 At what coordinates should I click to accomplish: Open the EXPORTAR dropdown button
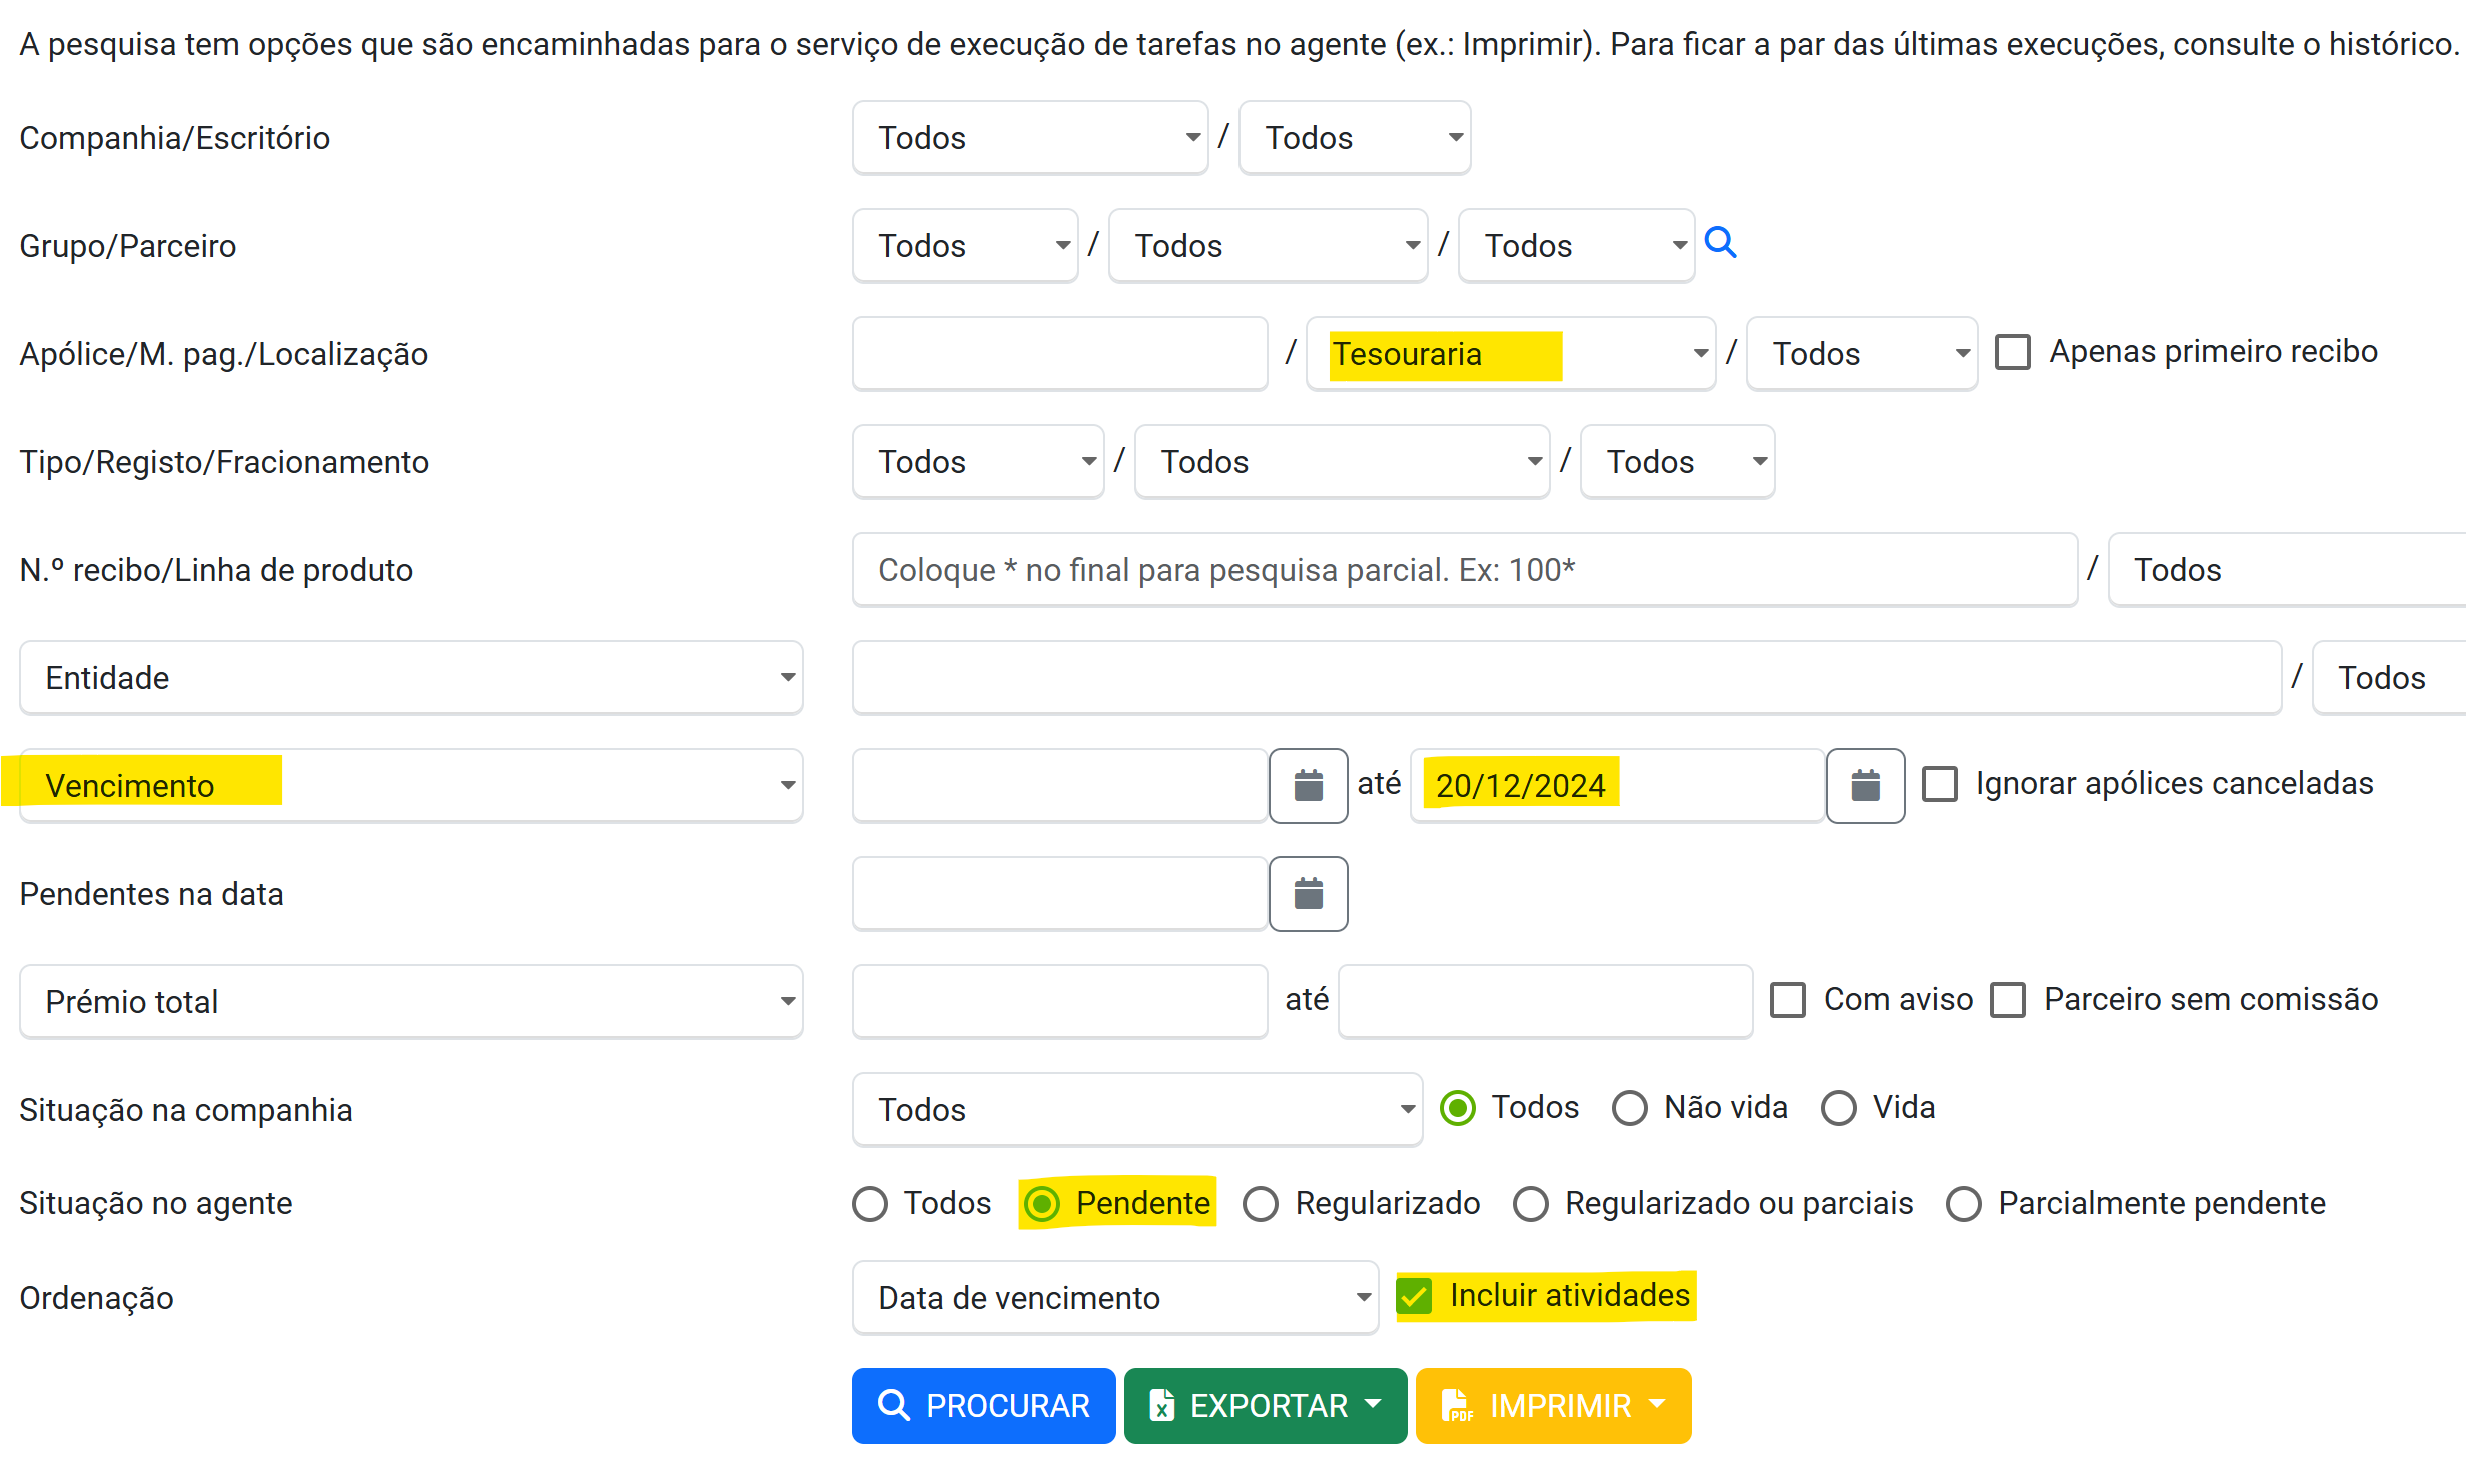1265,1405
